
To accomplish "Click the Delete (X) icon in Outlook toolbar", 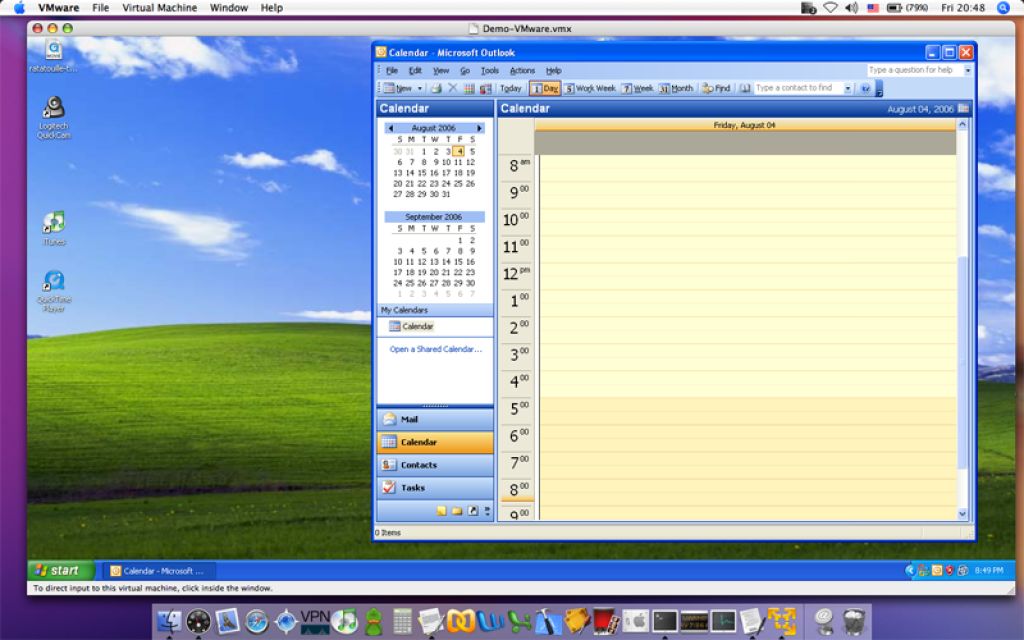I will pyautogui.click(x=452, y=88).
